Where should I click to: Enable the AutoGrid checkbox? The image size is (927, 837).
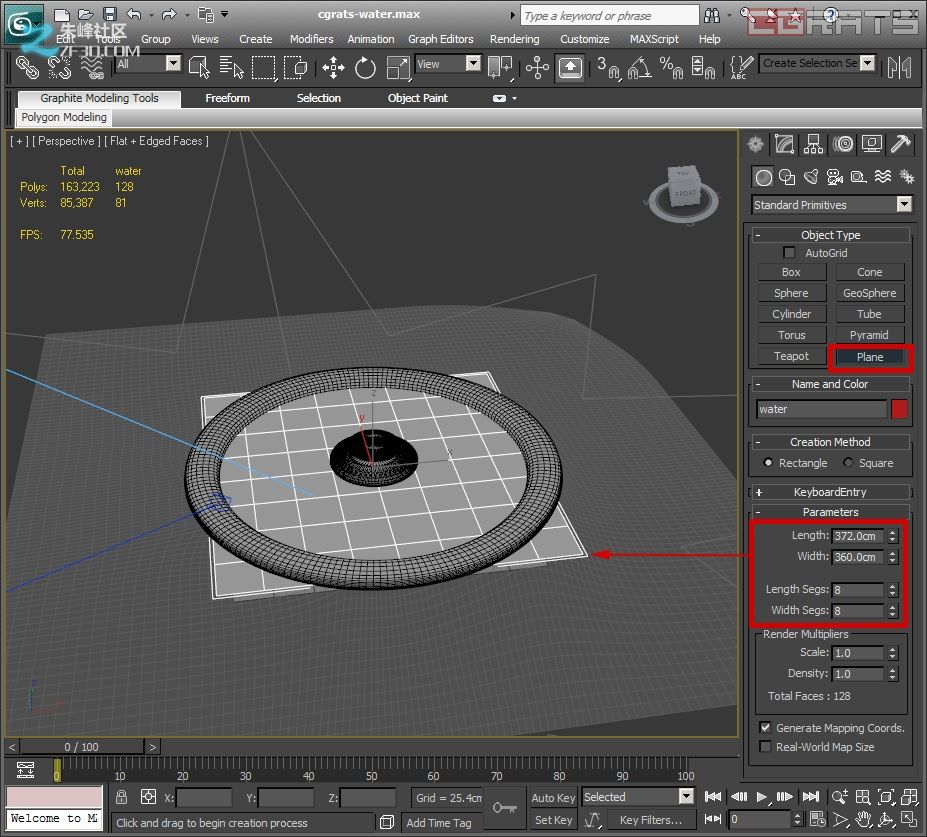(790, 253)
